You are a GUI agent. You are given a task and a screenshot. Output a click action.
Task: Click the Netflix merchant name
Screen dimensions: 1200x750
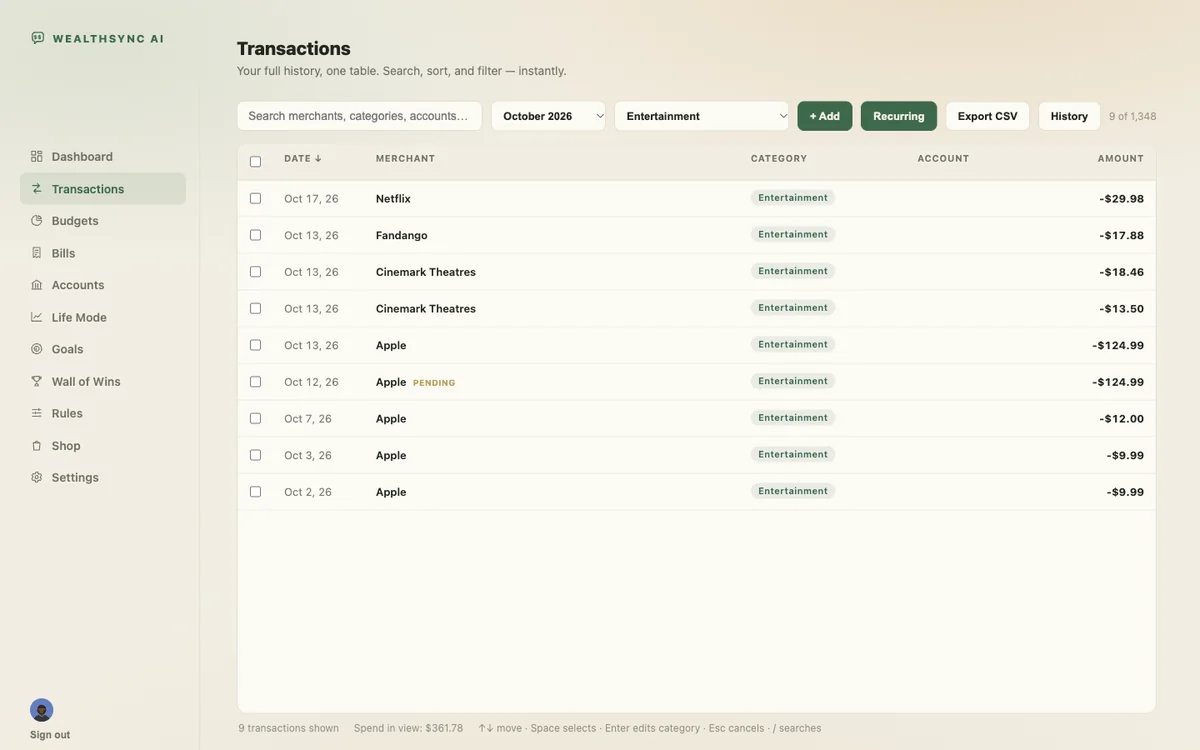[x=393, y=199]
